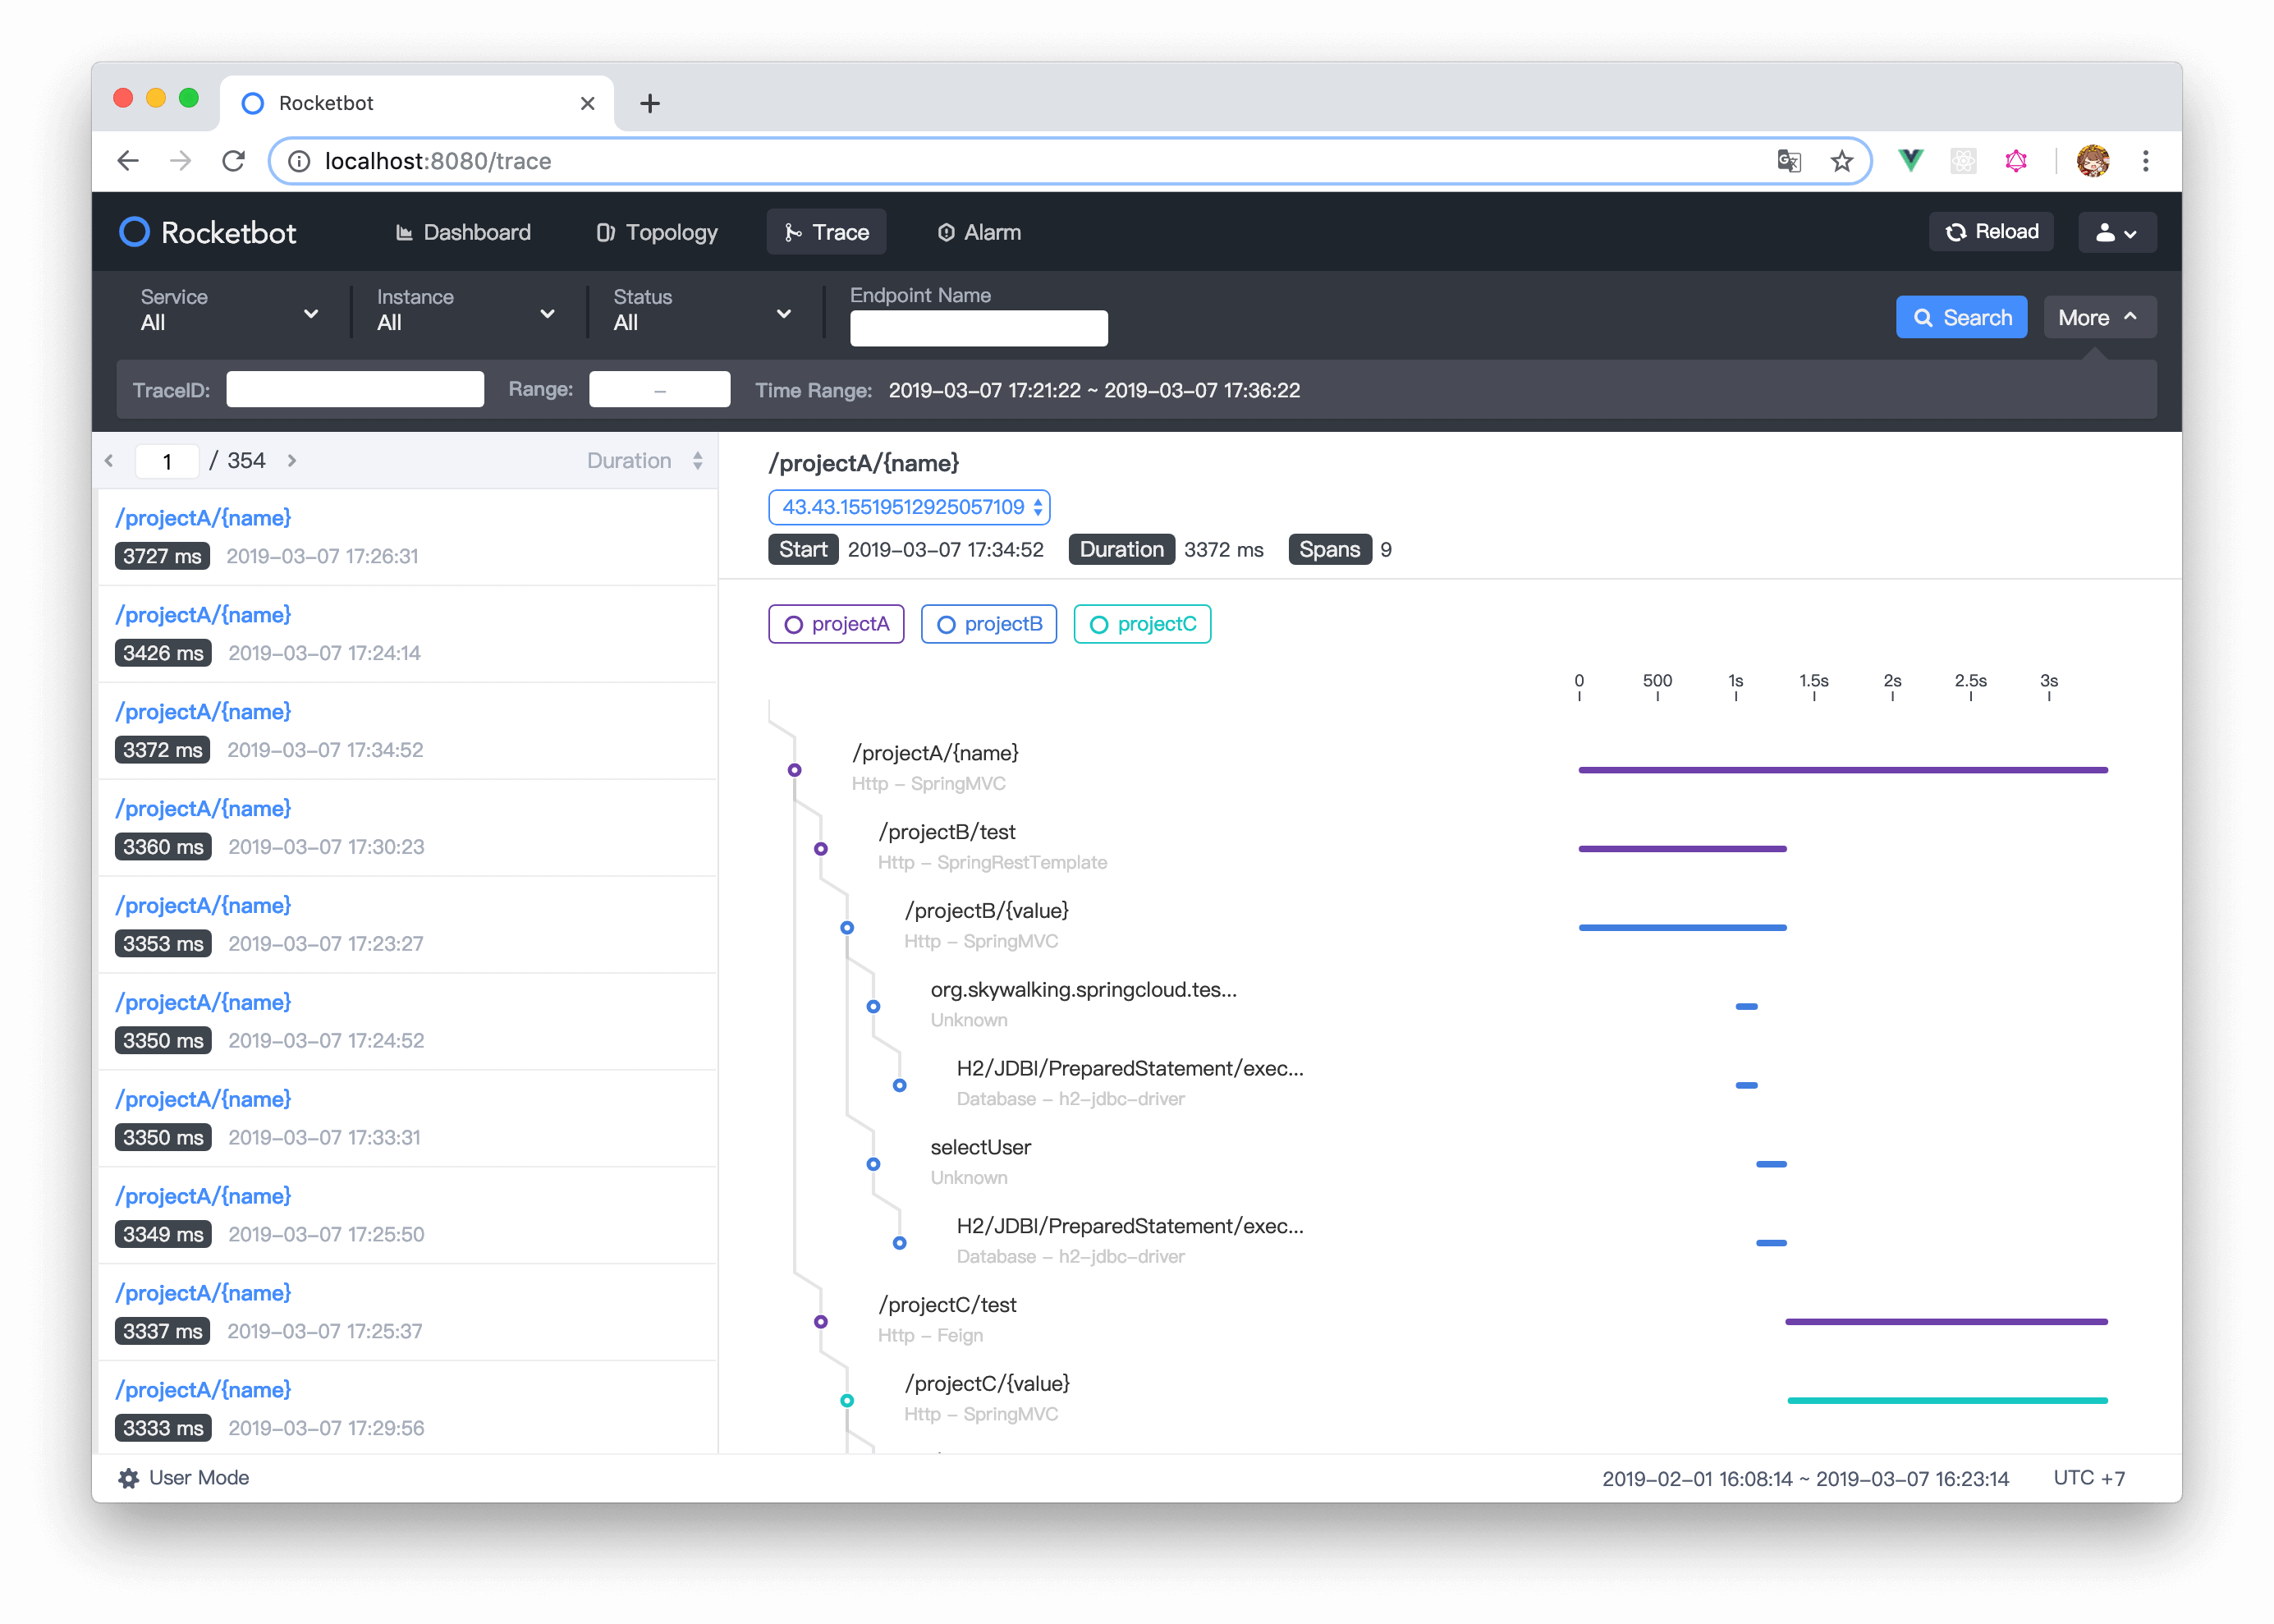The height and width of the screenshot is (1624, 2274).
Task: Click the browser reload page icon
Action: [x=234, y=161]
